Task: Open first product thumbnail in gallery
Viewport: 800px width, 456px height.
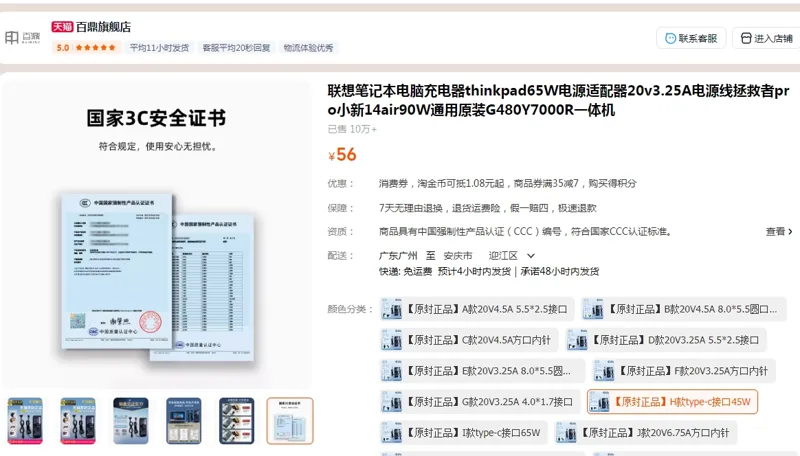Action: [25, 421]
